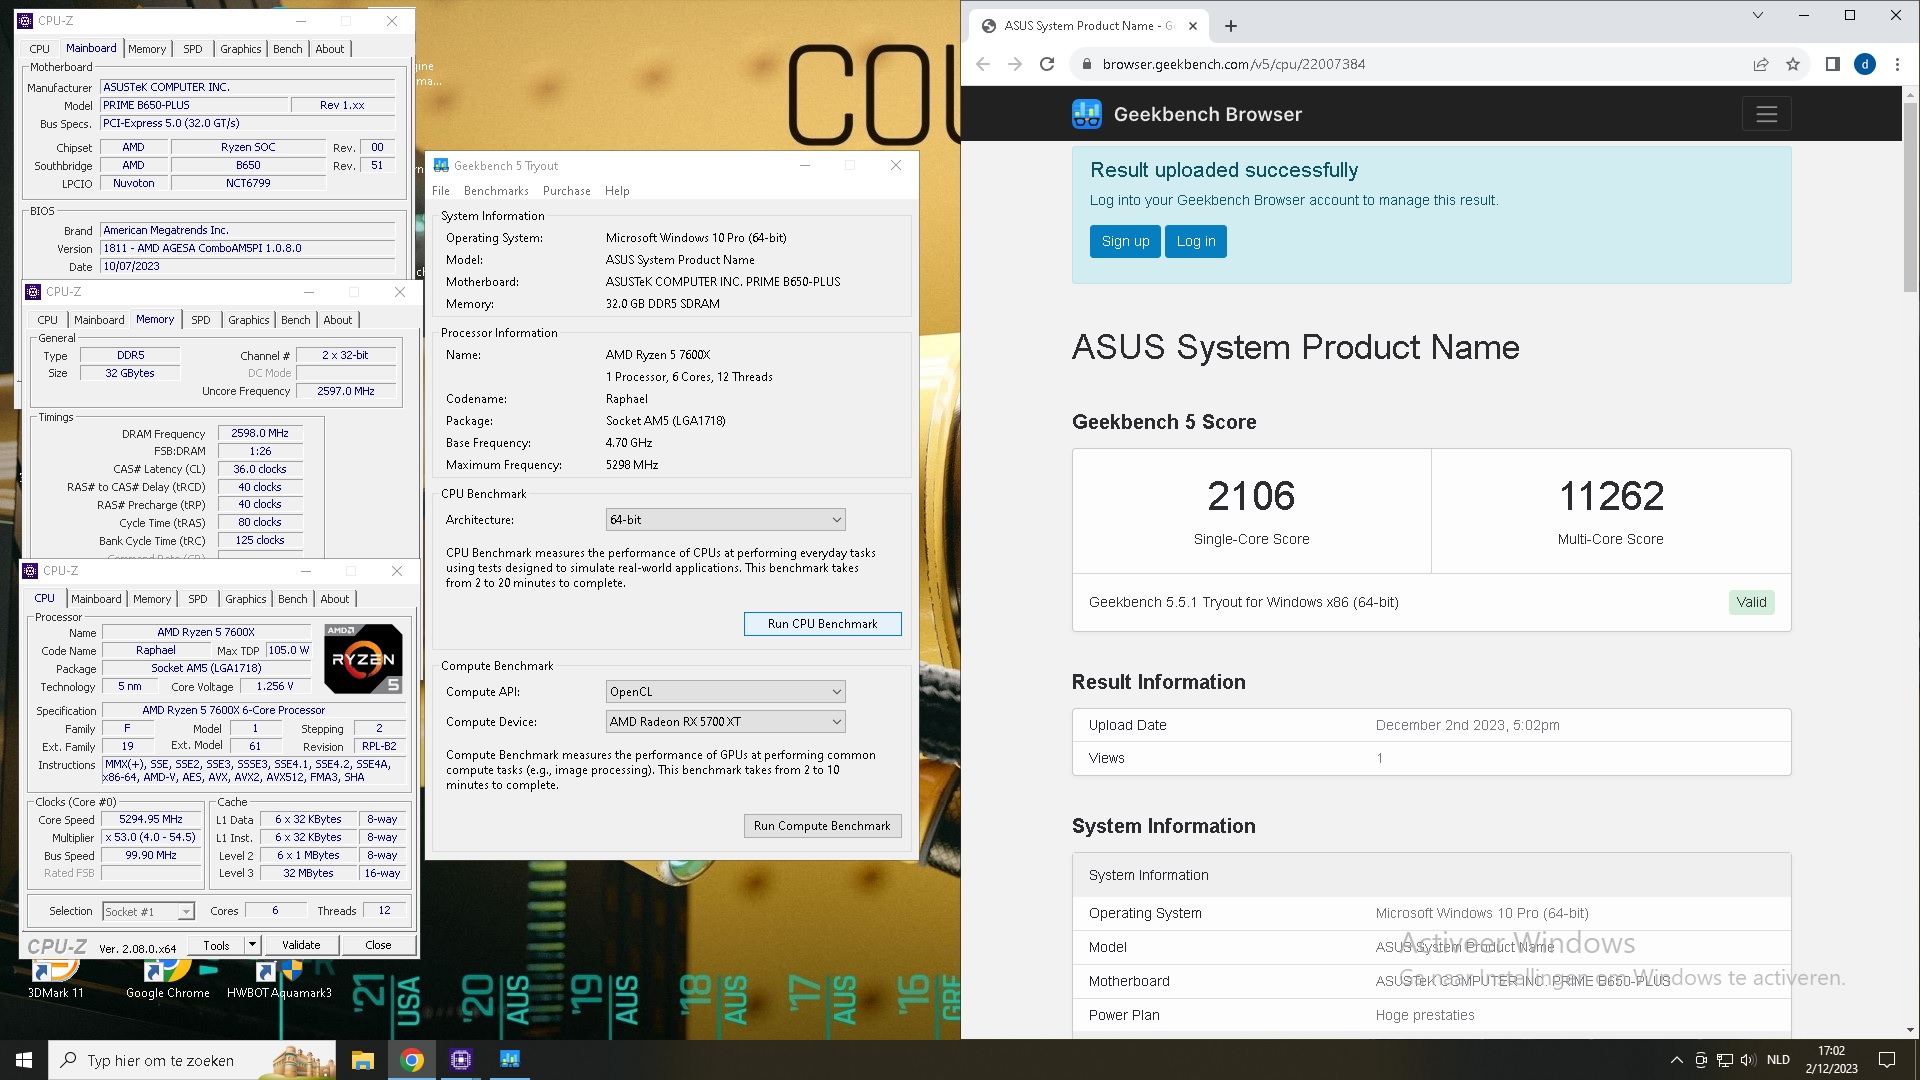This screenshot has height=1080, width=1920.
Task: Click the Ryzen 5 logo in CPU-Z
Action: point(363,658)
